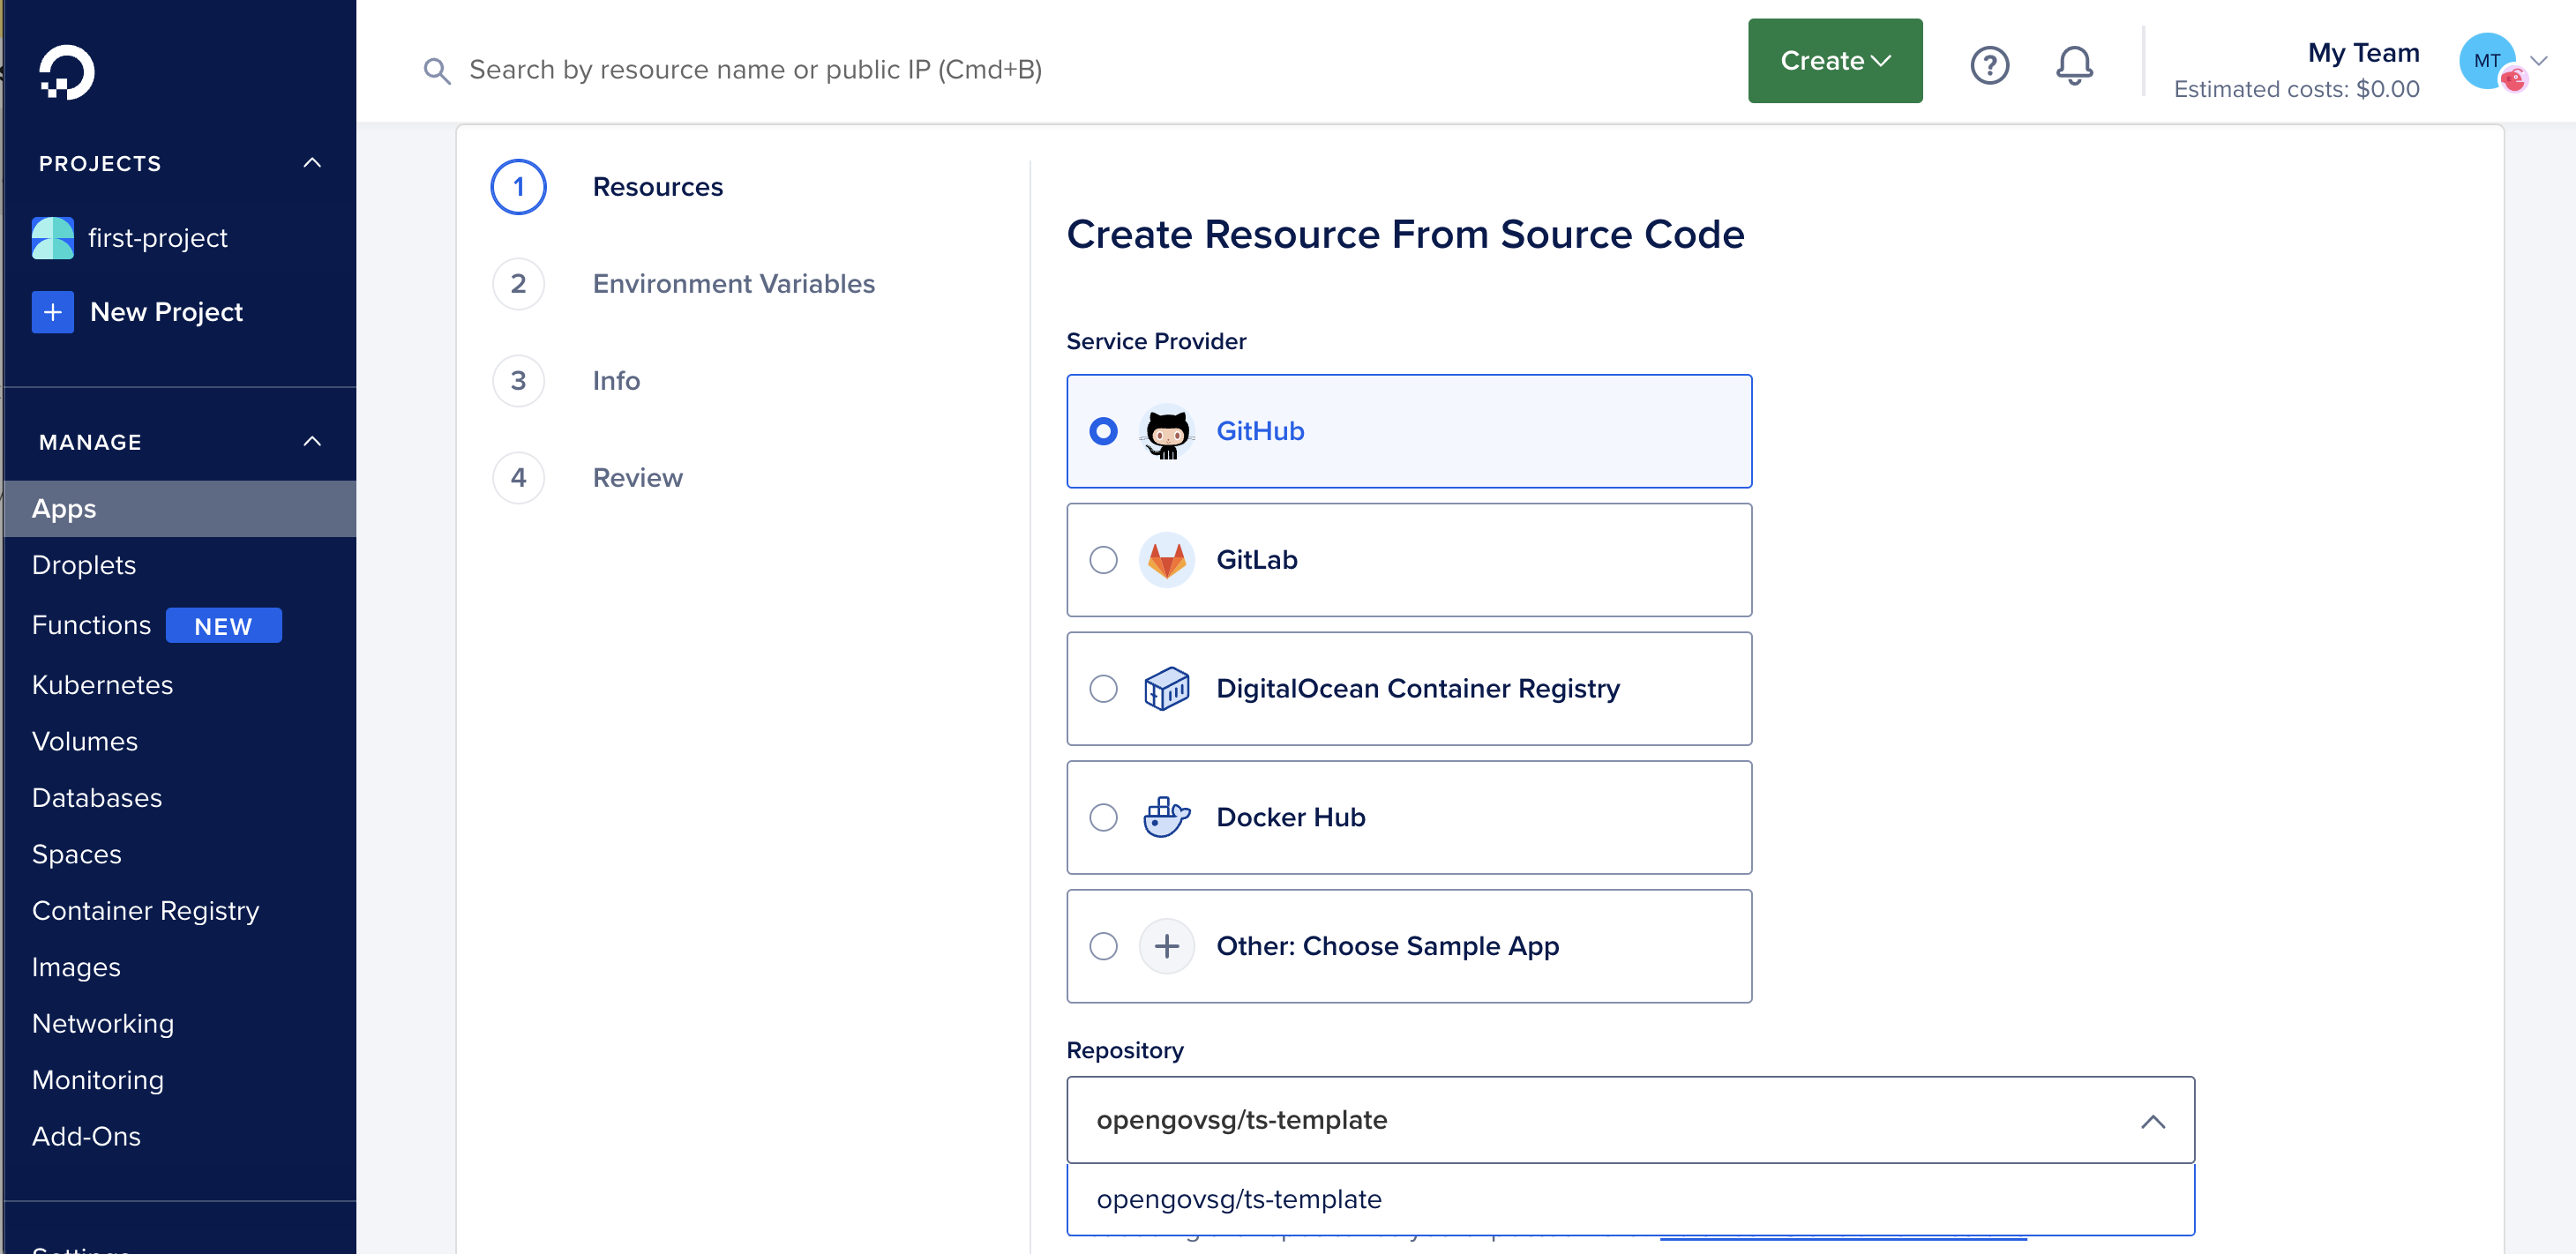Click My Team account name

coord(2363,53)
